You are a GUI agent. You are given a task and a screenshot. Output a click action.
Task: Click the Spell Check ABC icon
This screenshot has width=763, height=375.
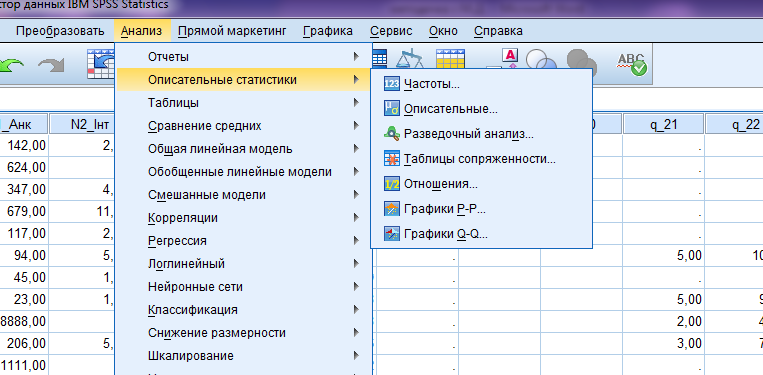click(x=632, y=64)
